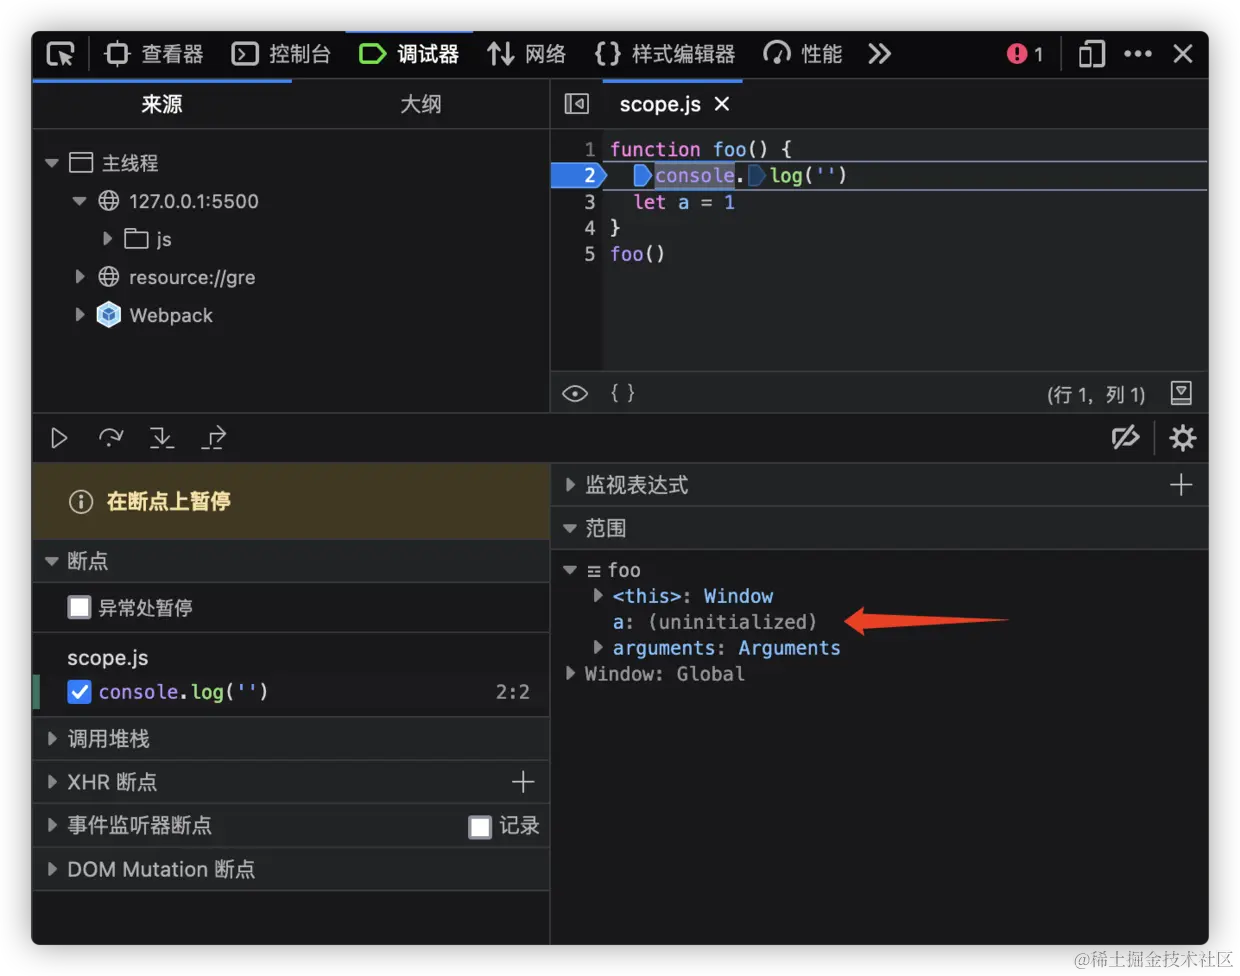Collapse the foo scope in 范围 panel
Image resolution: width=1240 pixels, height=976 pixels.
click(x=570, y=569)
